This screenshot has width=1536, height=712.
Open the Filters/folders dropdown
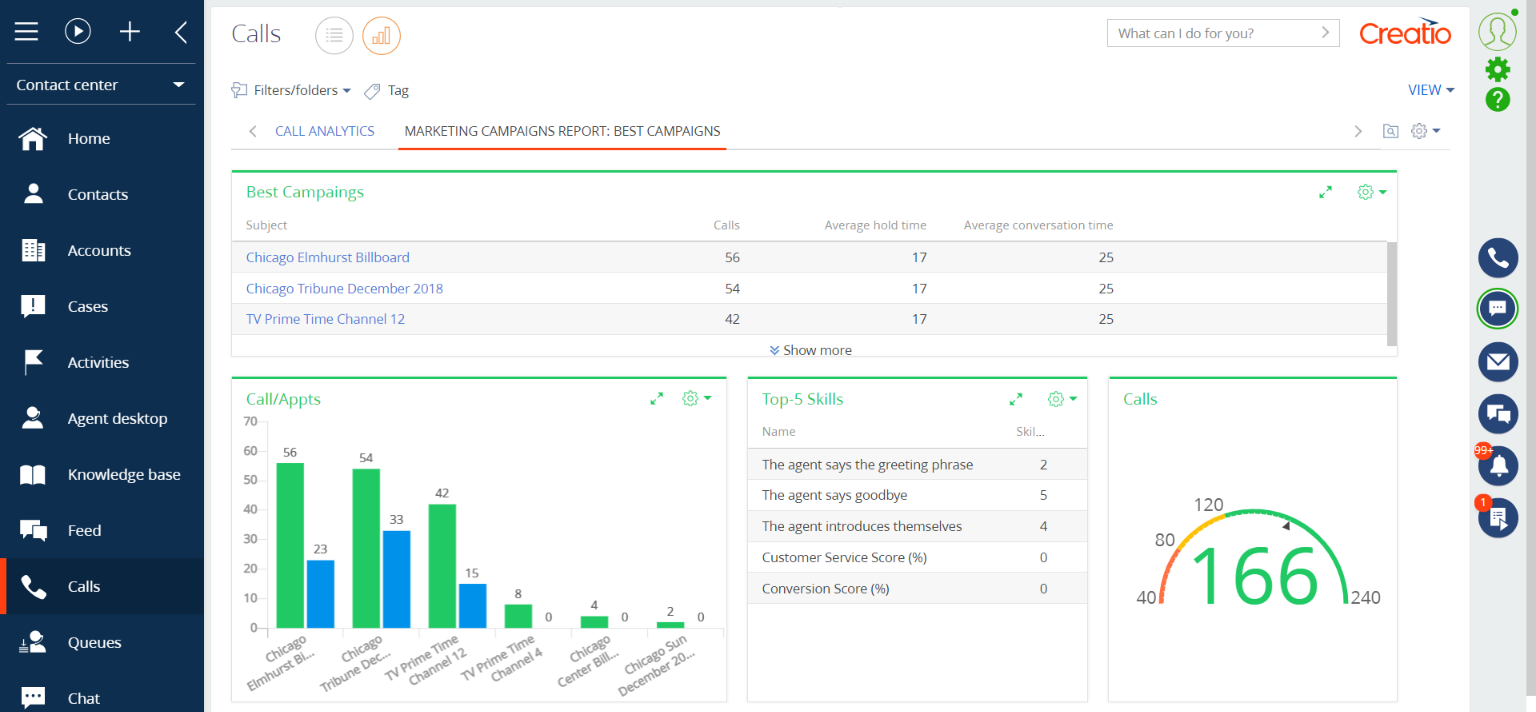pyautogui.click(x=290, y=90)
